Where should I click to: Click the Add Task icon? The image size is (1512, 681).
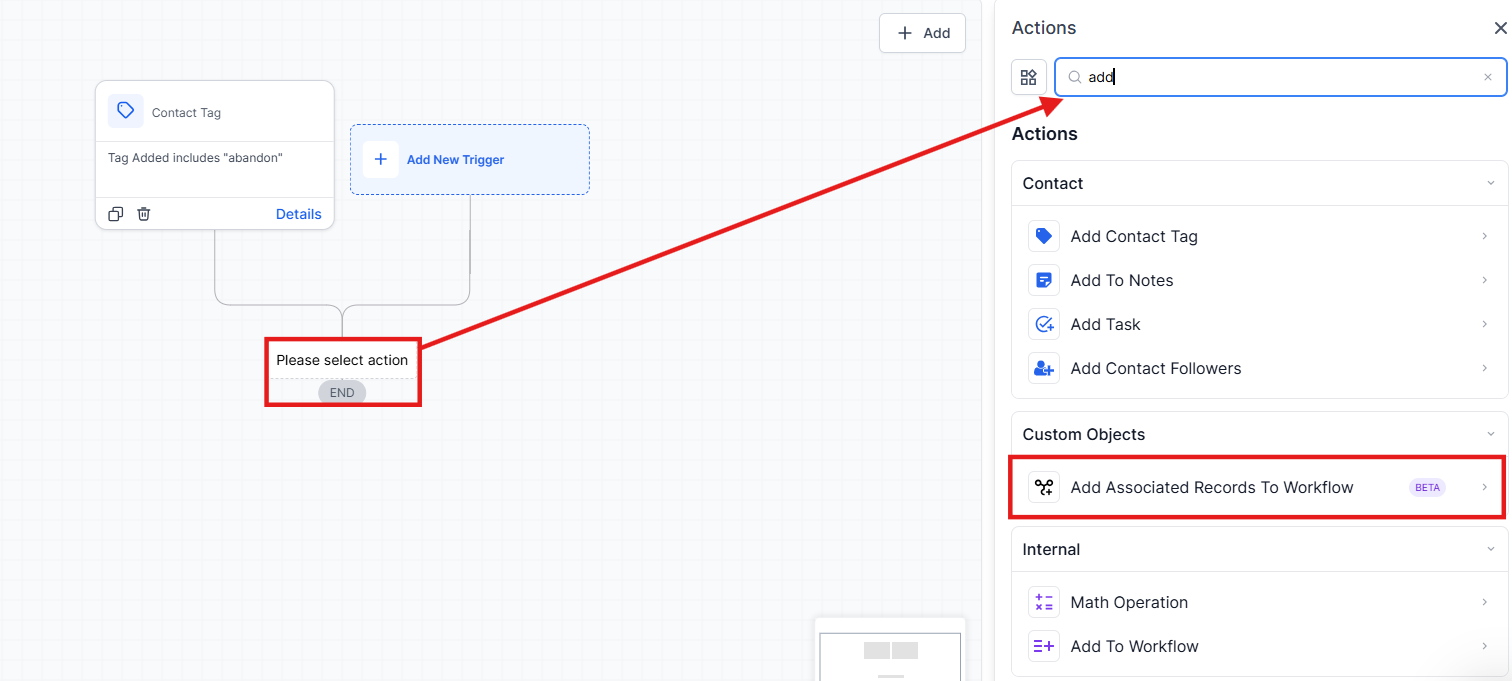pyautogui.click(x=1044, y=325)
